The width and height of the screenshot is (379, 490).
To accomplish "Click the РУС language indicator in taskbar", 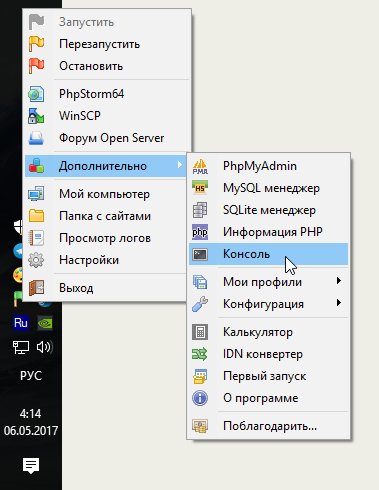I will pos(31,376).
